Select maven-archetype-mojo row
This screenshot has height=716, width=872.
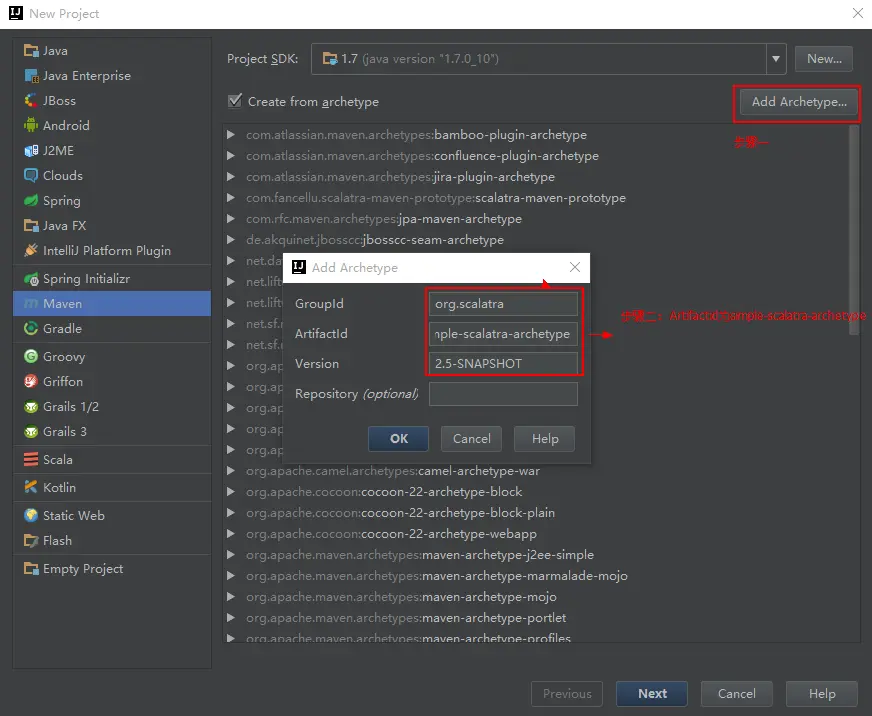[x=542, y=597]
